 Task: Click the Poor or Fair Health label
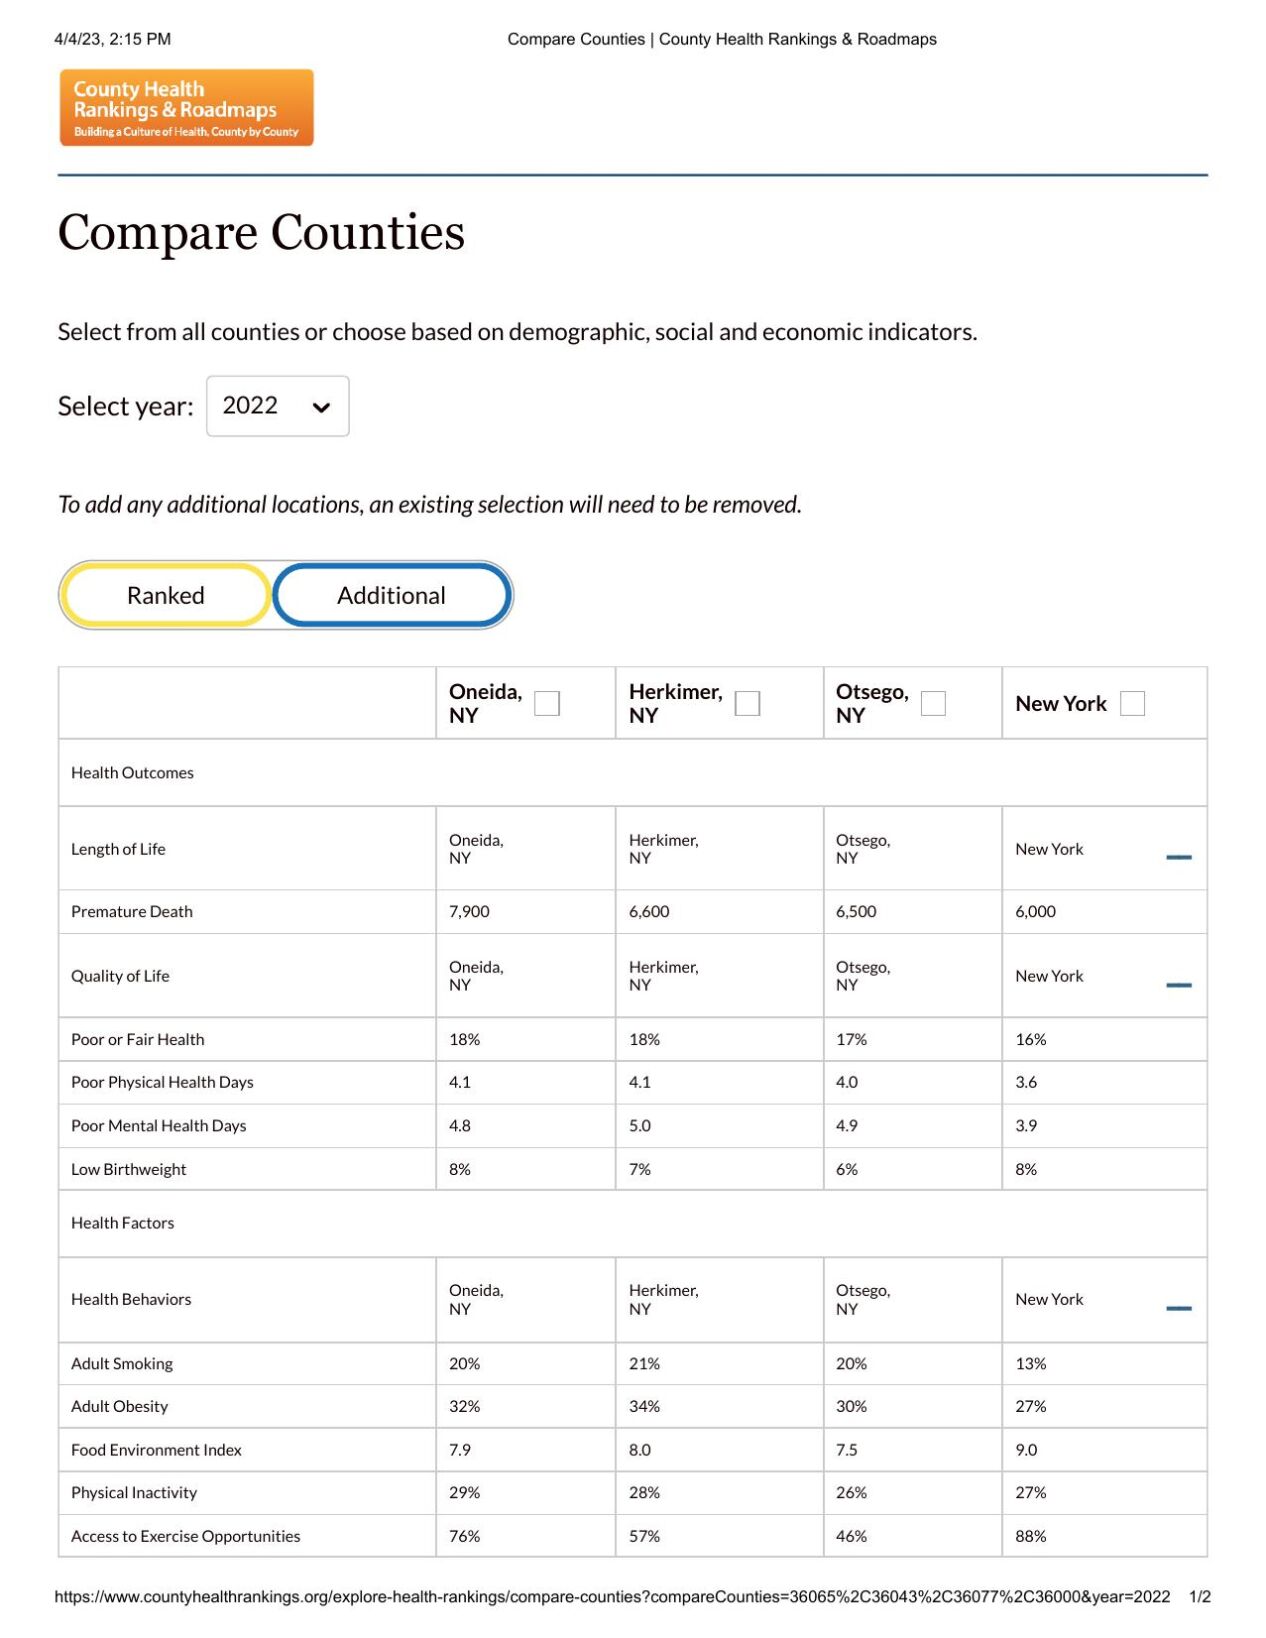[x=138, y=1039]
